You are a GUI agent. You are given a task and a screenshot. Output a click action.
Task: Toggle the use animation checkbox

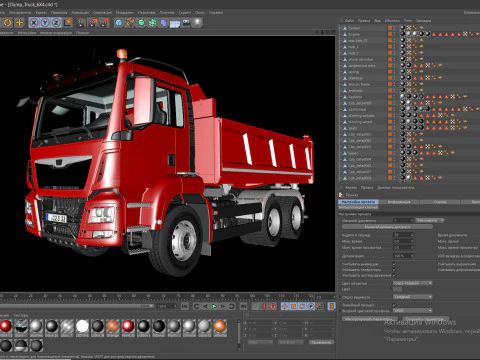click(395, 264)
